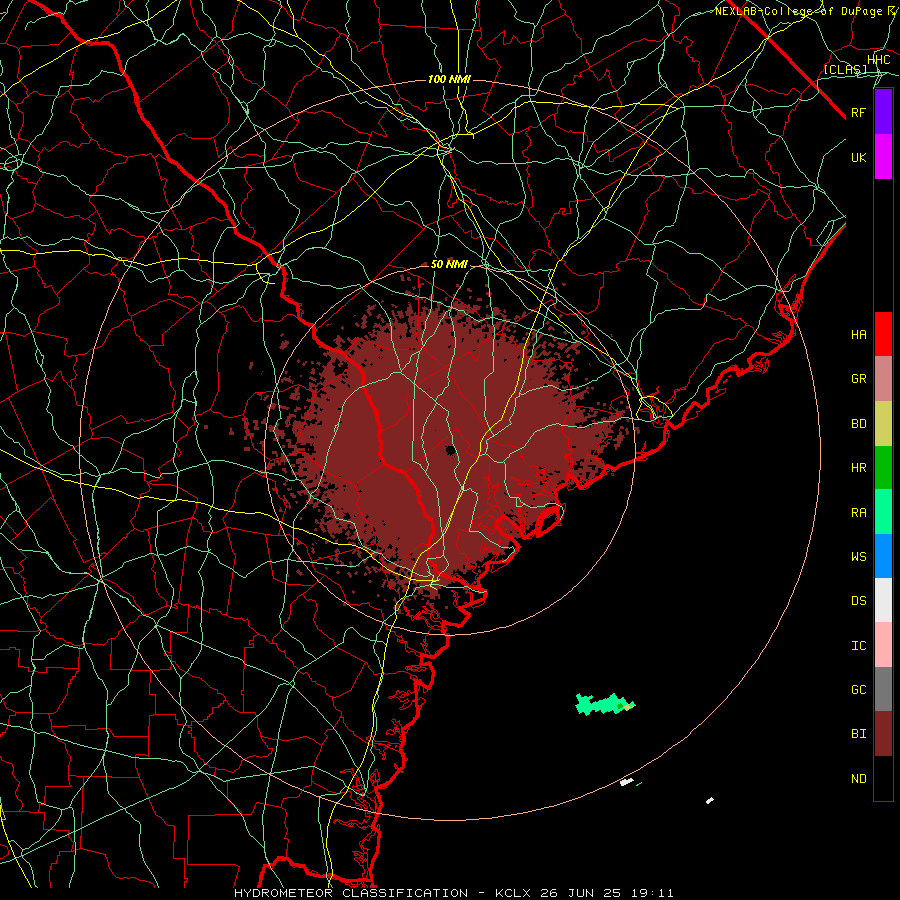Click the green rain echo offshore
The width and height of the screenshot is (900, 900).
coord(603,704)
